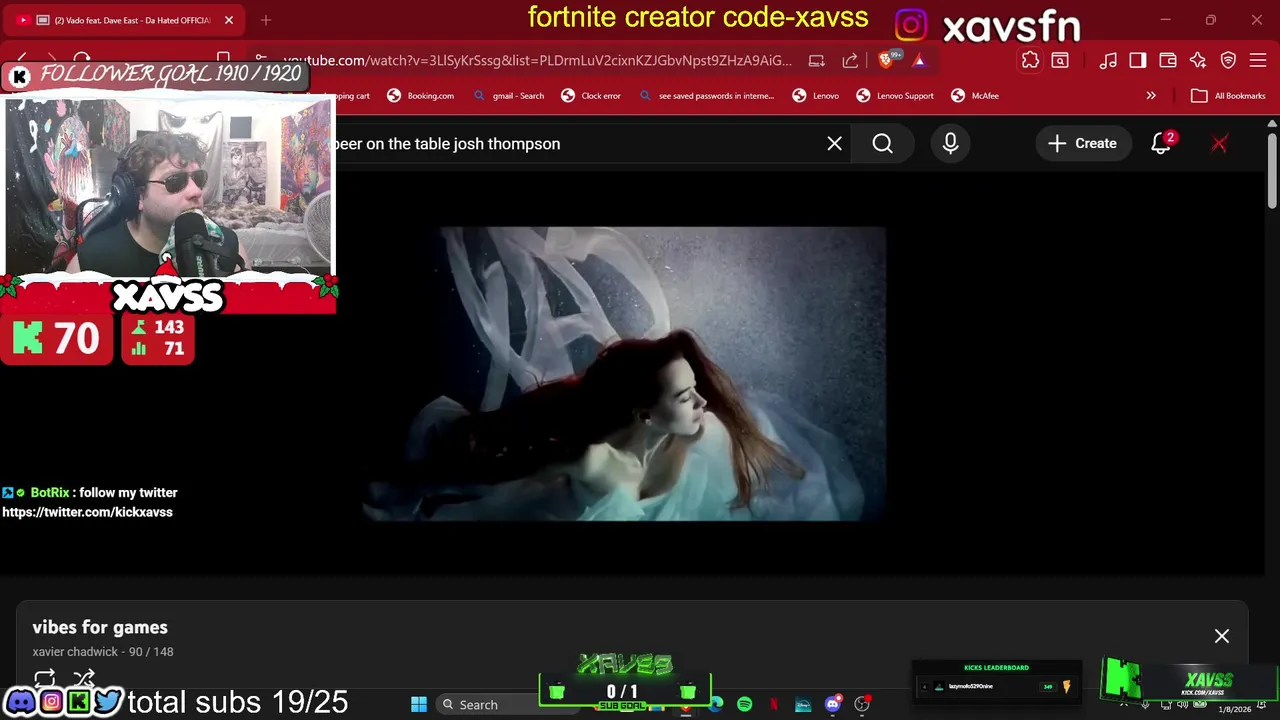Open the twitter.com/kickxavss chat link
The height and width of the screenshot is (720, 1280).
[87, 512]
